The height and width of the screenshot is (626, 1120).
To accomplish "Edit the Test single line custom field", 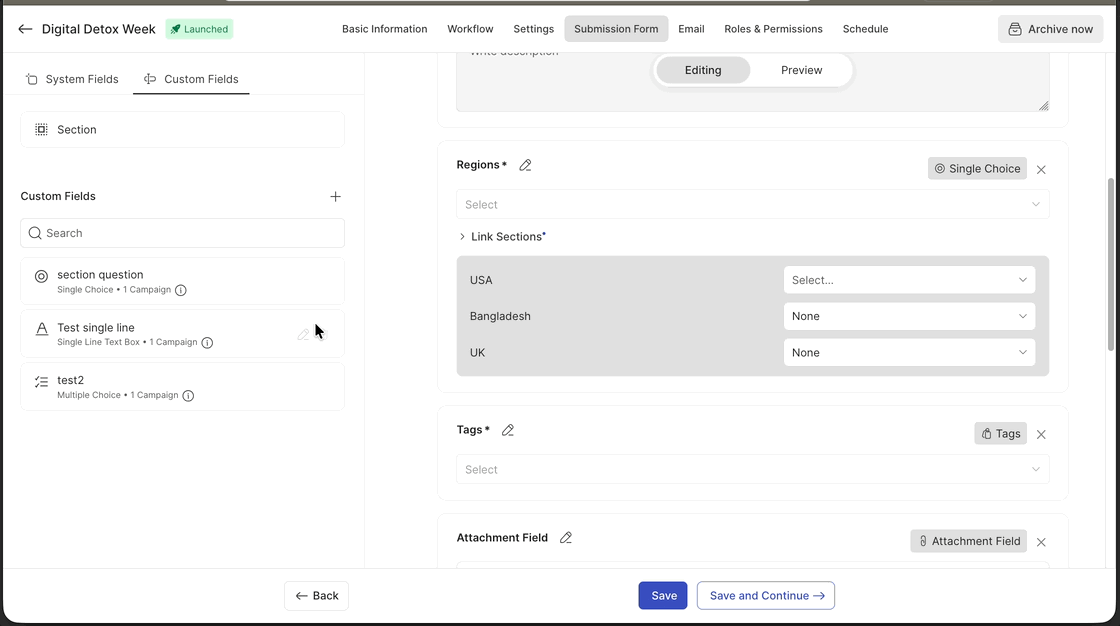I will [303, 335].
